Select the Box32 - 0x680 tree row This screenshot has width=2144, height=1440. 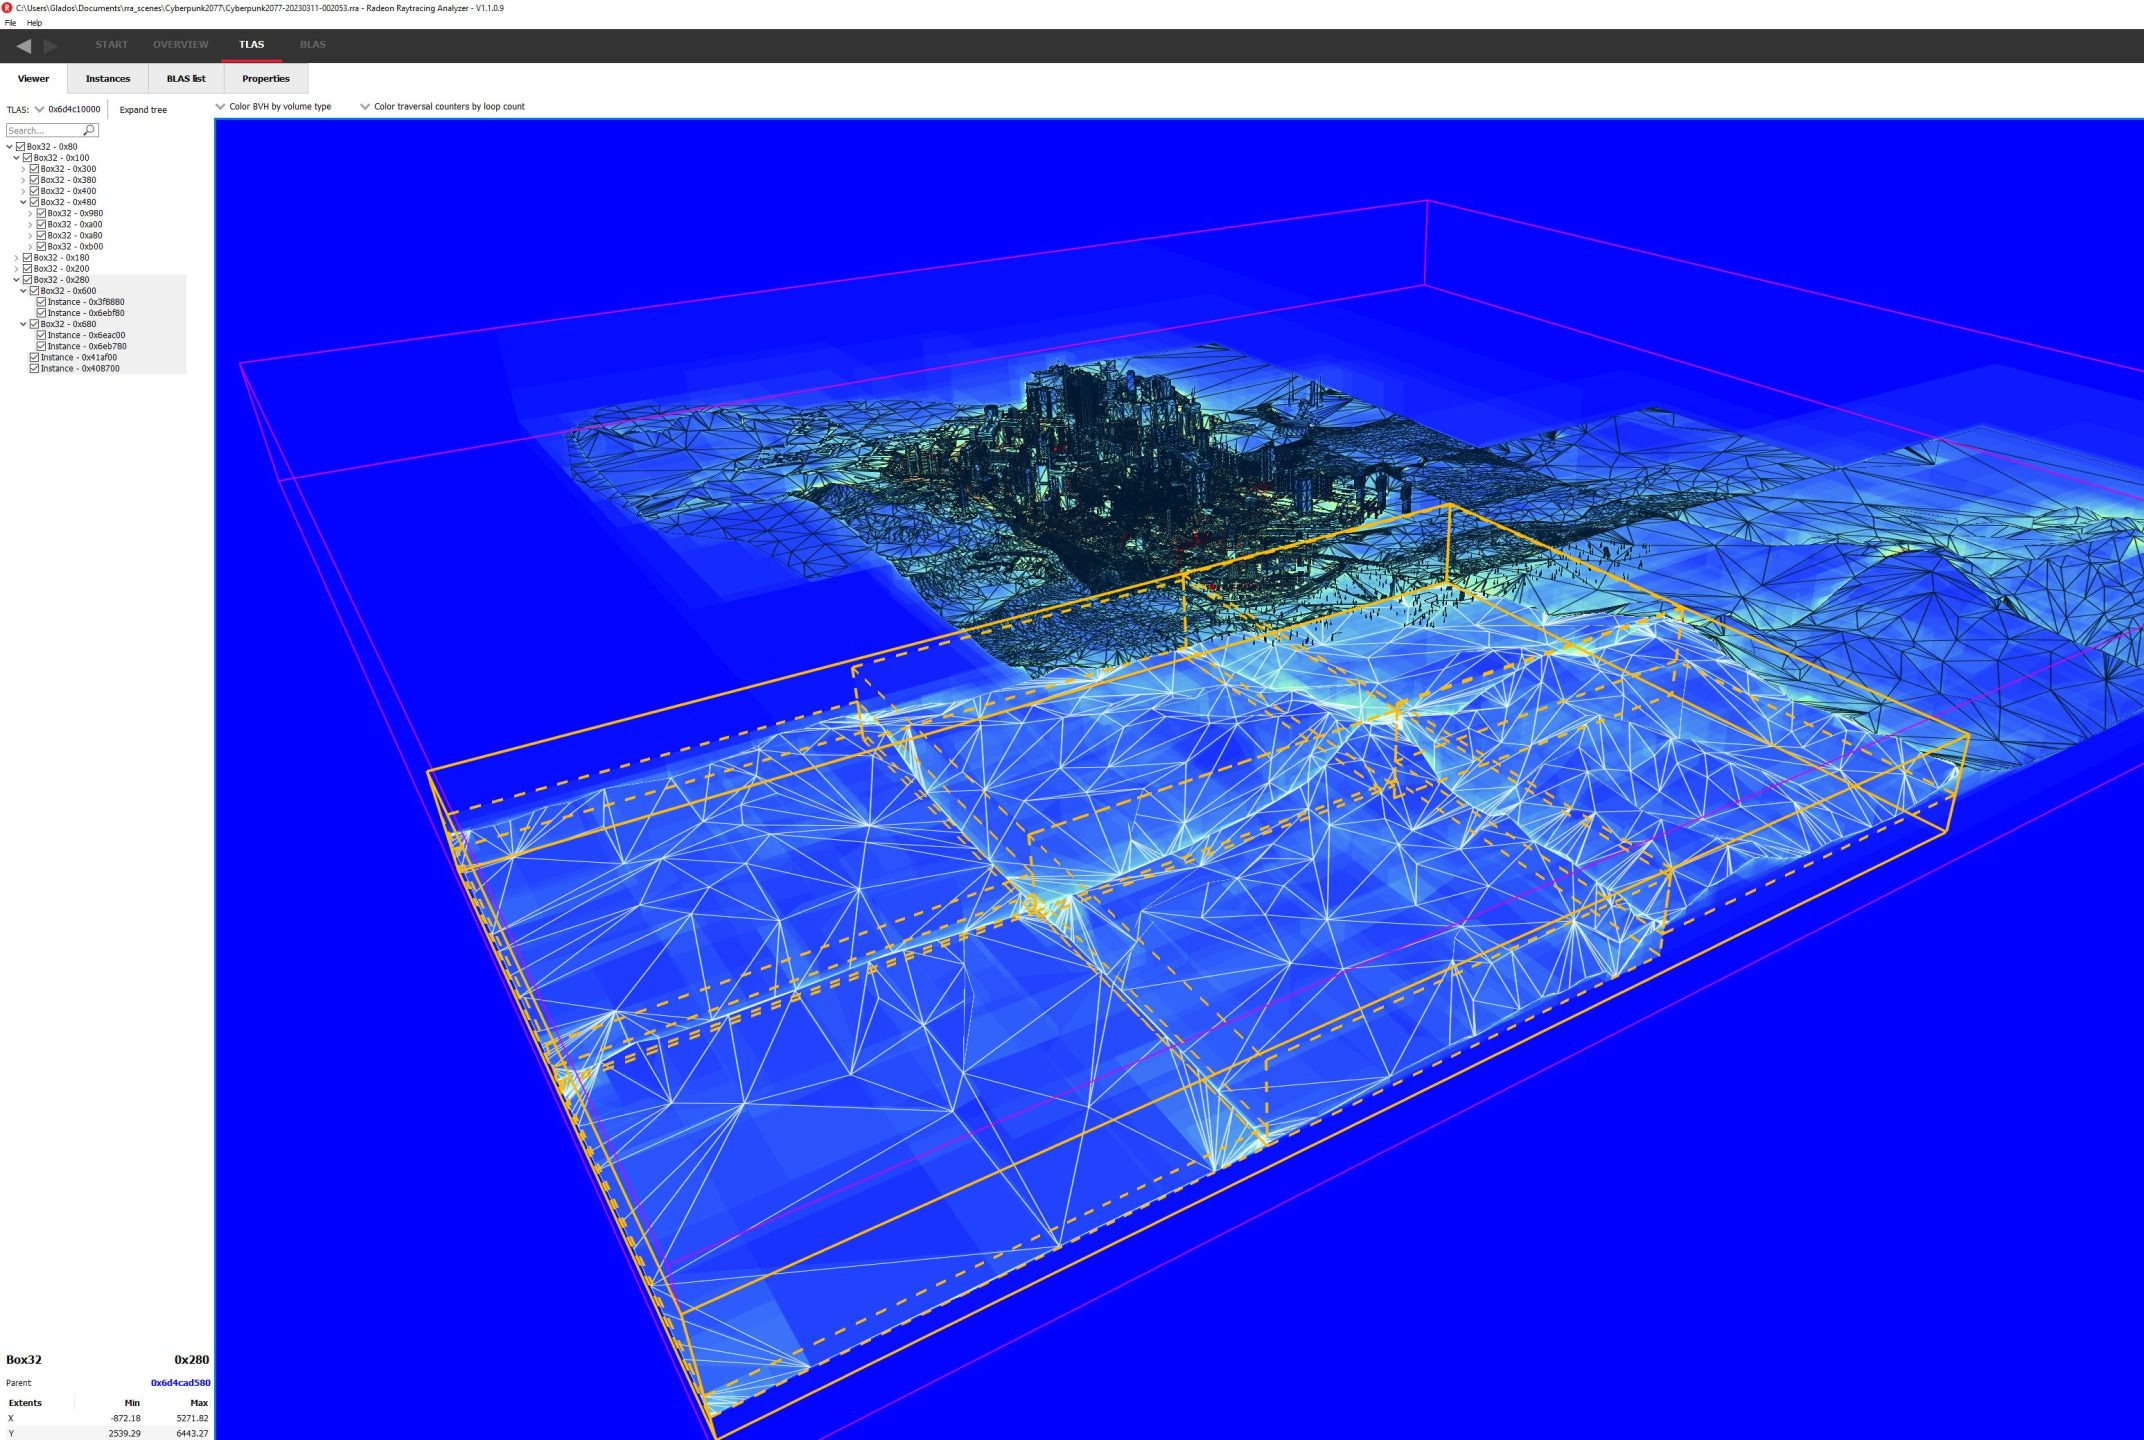tap(68, 324)
